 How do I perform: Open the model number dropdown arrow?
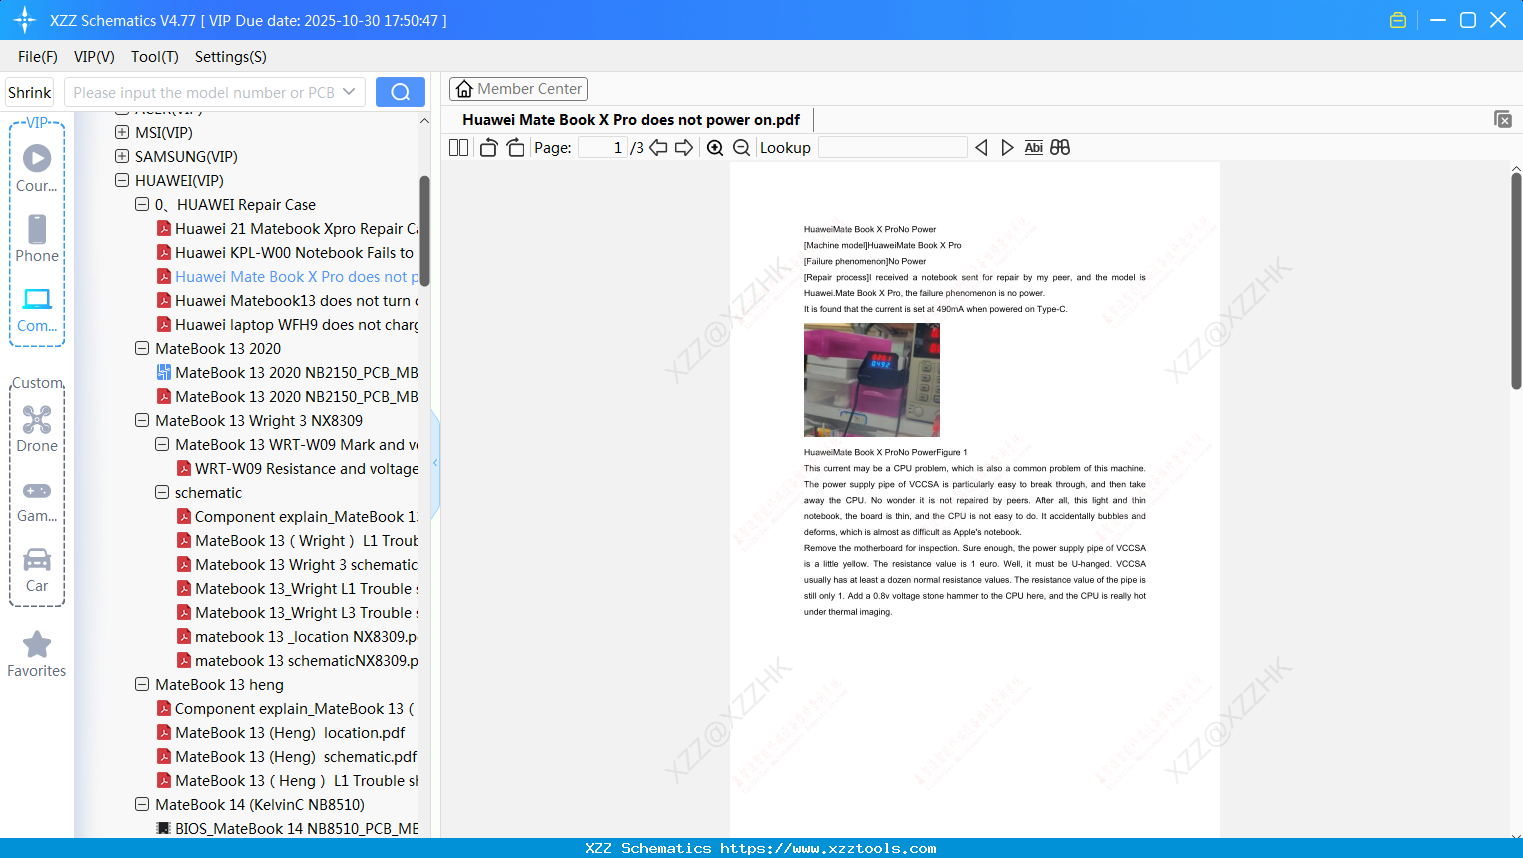click(x=349, y=92)
